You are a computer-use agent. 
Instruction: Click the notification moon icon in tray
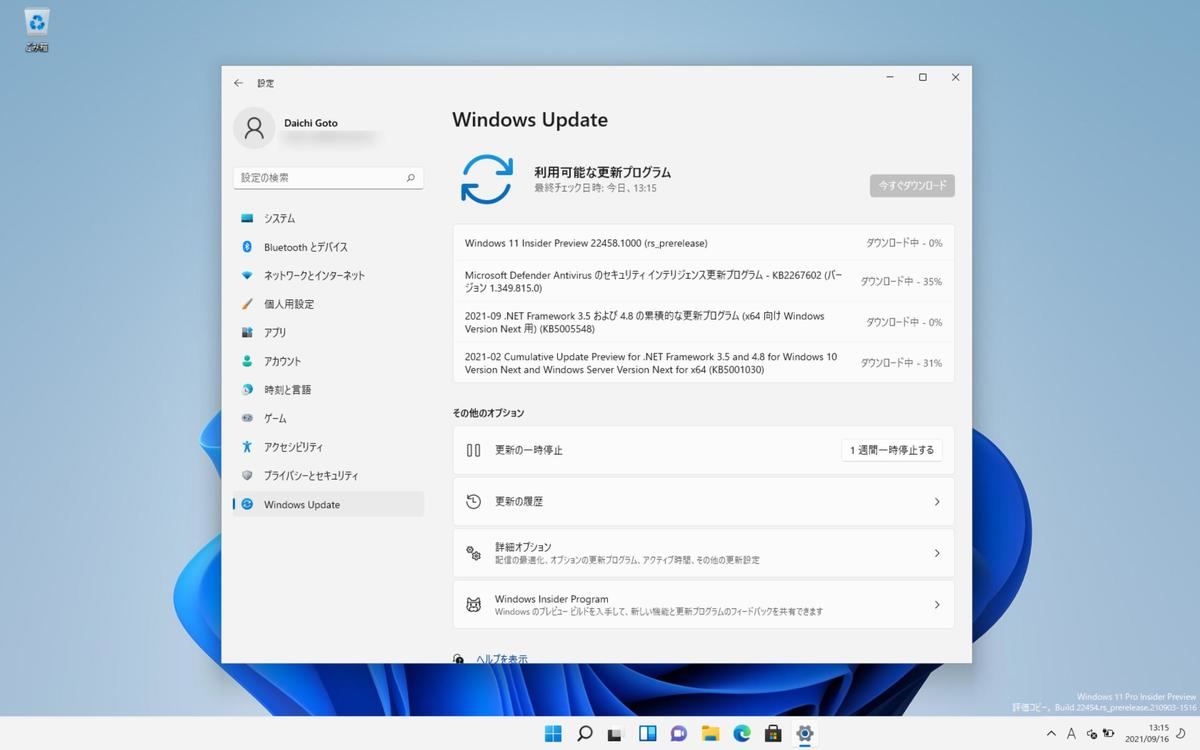(x=1183, y=734)
